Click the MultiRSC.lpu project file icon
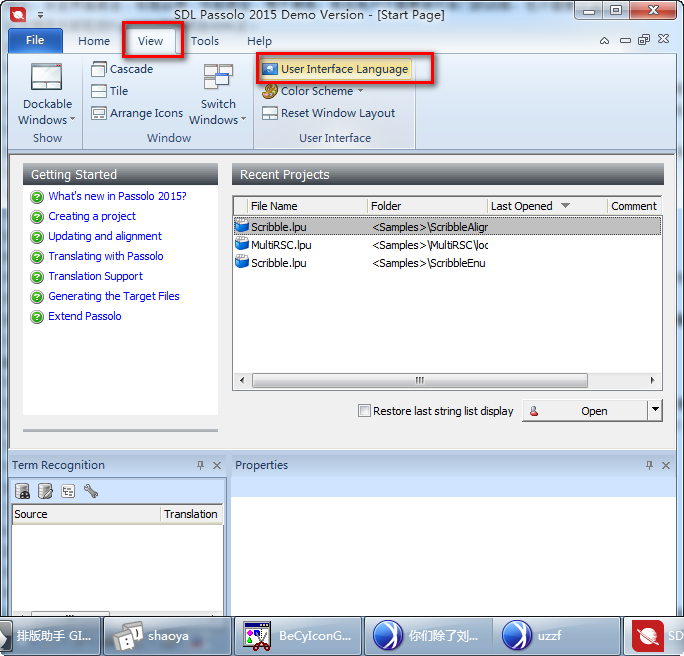The width and height of the screenshot is (684, 656). (242, 244)
